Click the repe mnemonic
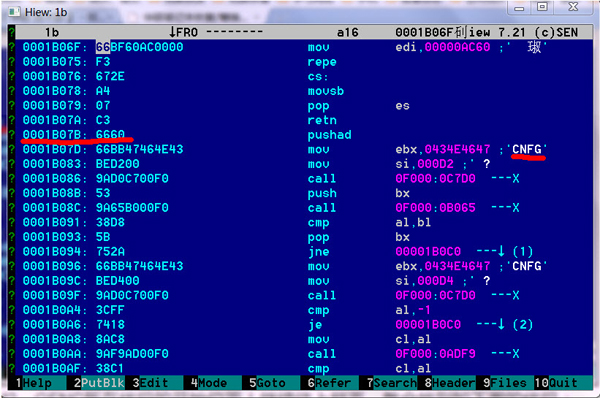Image resolution: width=600 pixels, height=398 pixels. click(322, 62)
